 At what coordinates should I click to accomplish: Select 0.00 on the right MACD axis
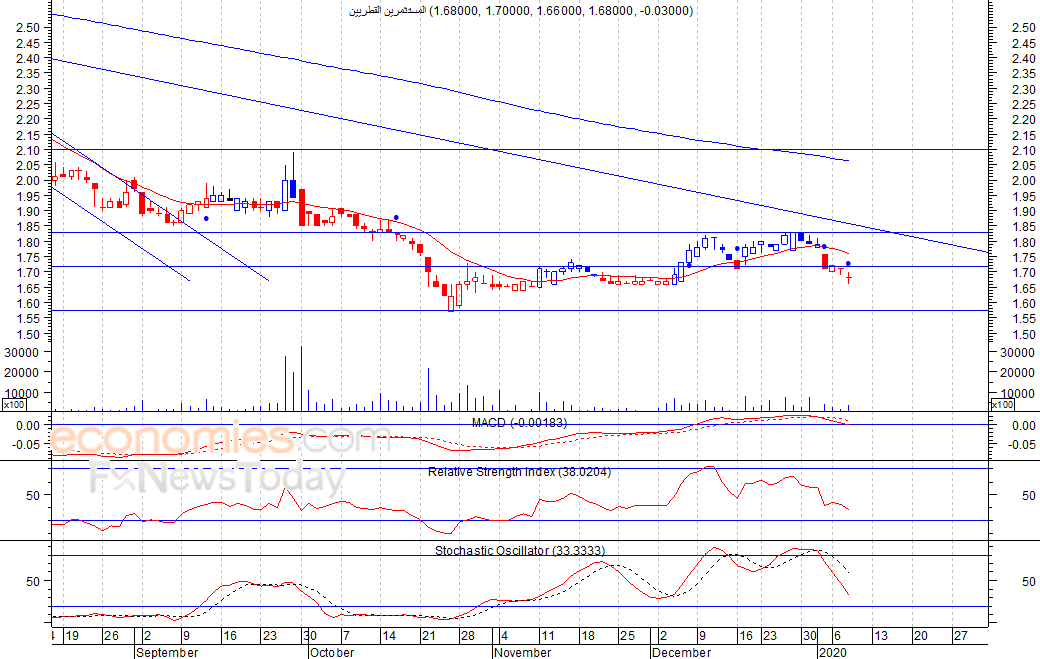point(1025,426)
